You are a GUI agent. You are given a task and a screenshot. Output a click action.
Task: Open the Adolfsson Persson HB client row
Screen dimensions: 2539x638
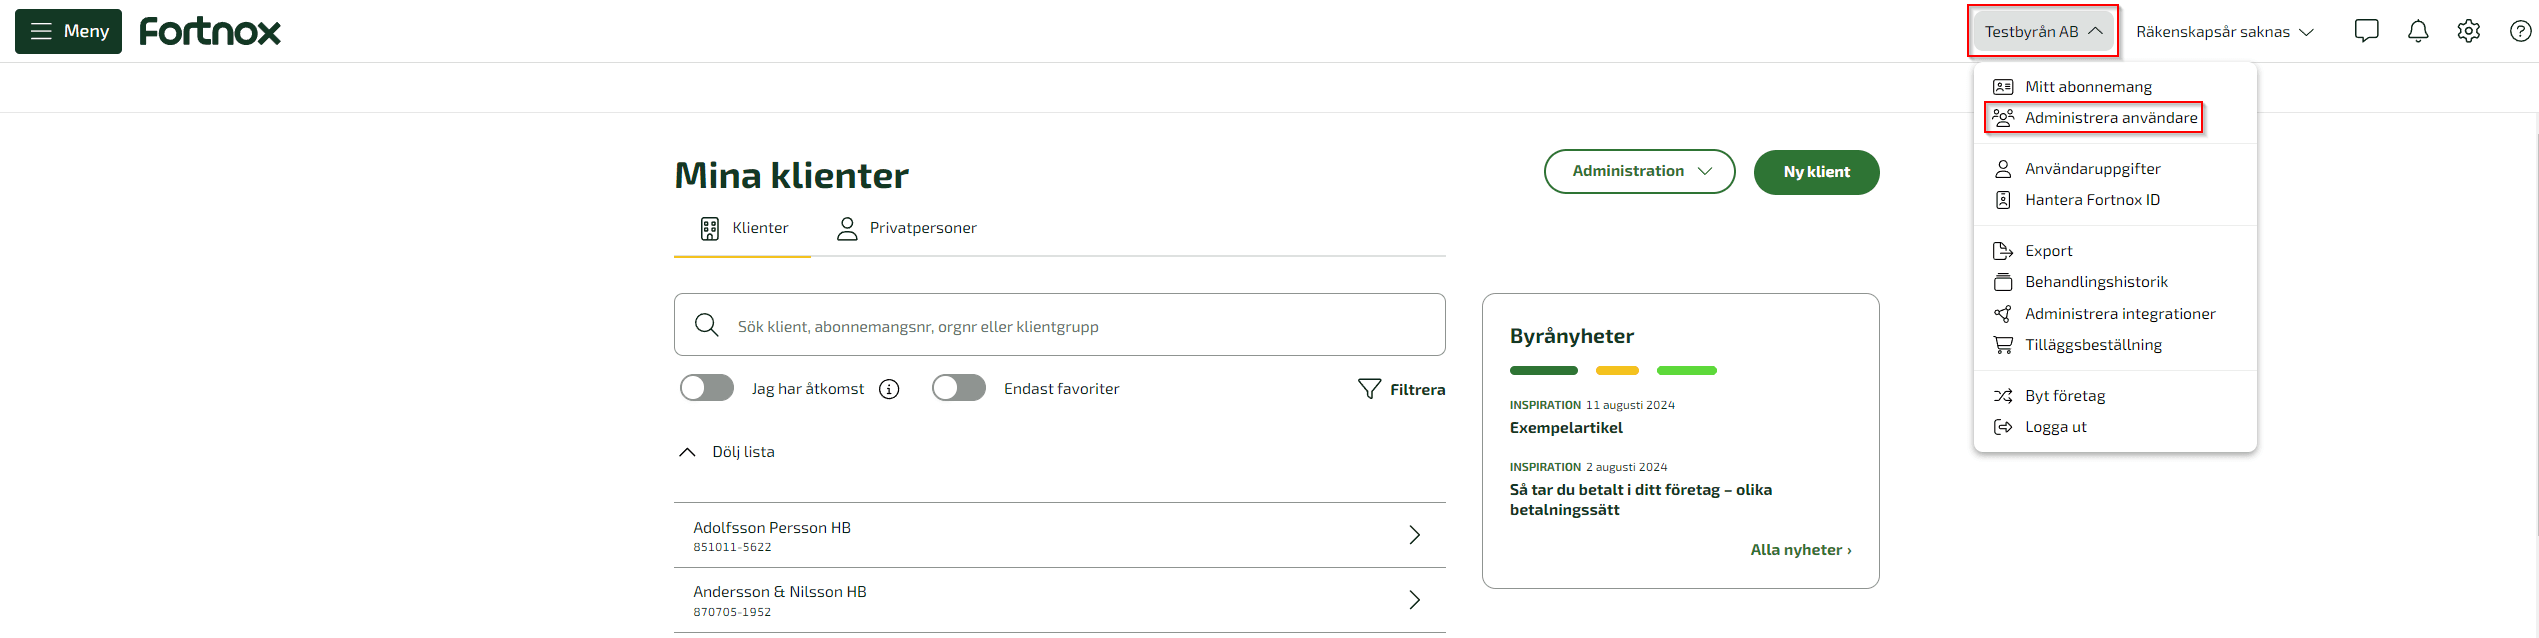coord(1060,535)
